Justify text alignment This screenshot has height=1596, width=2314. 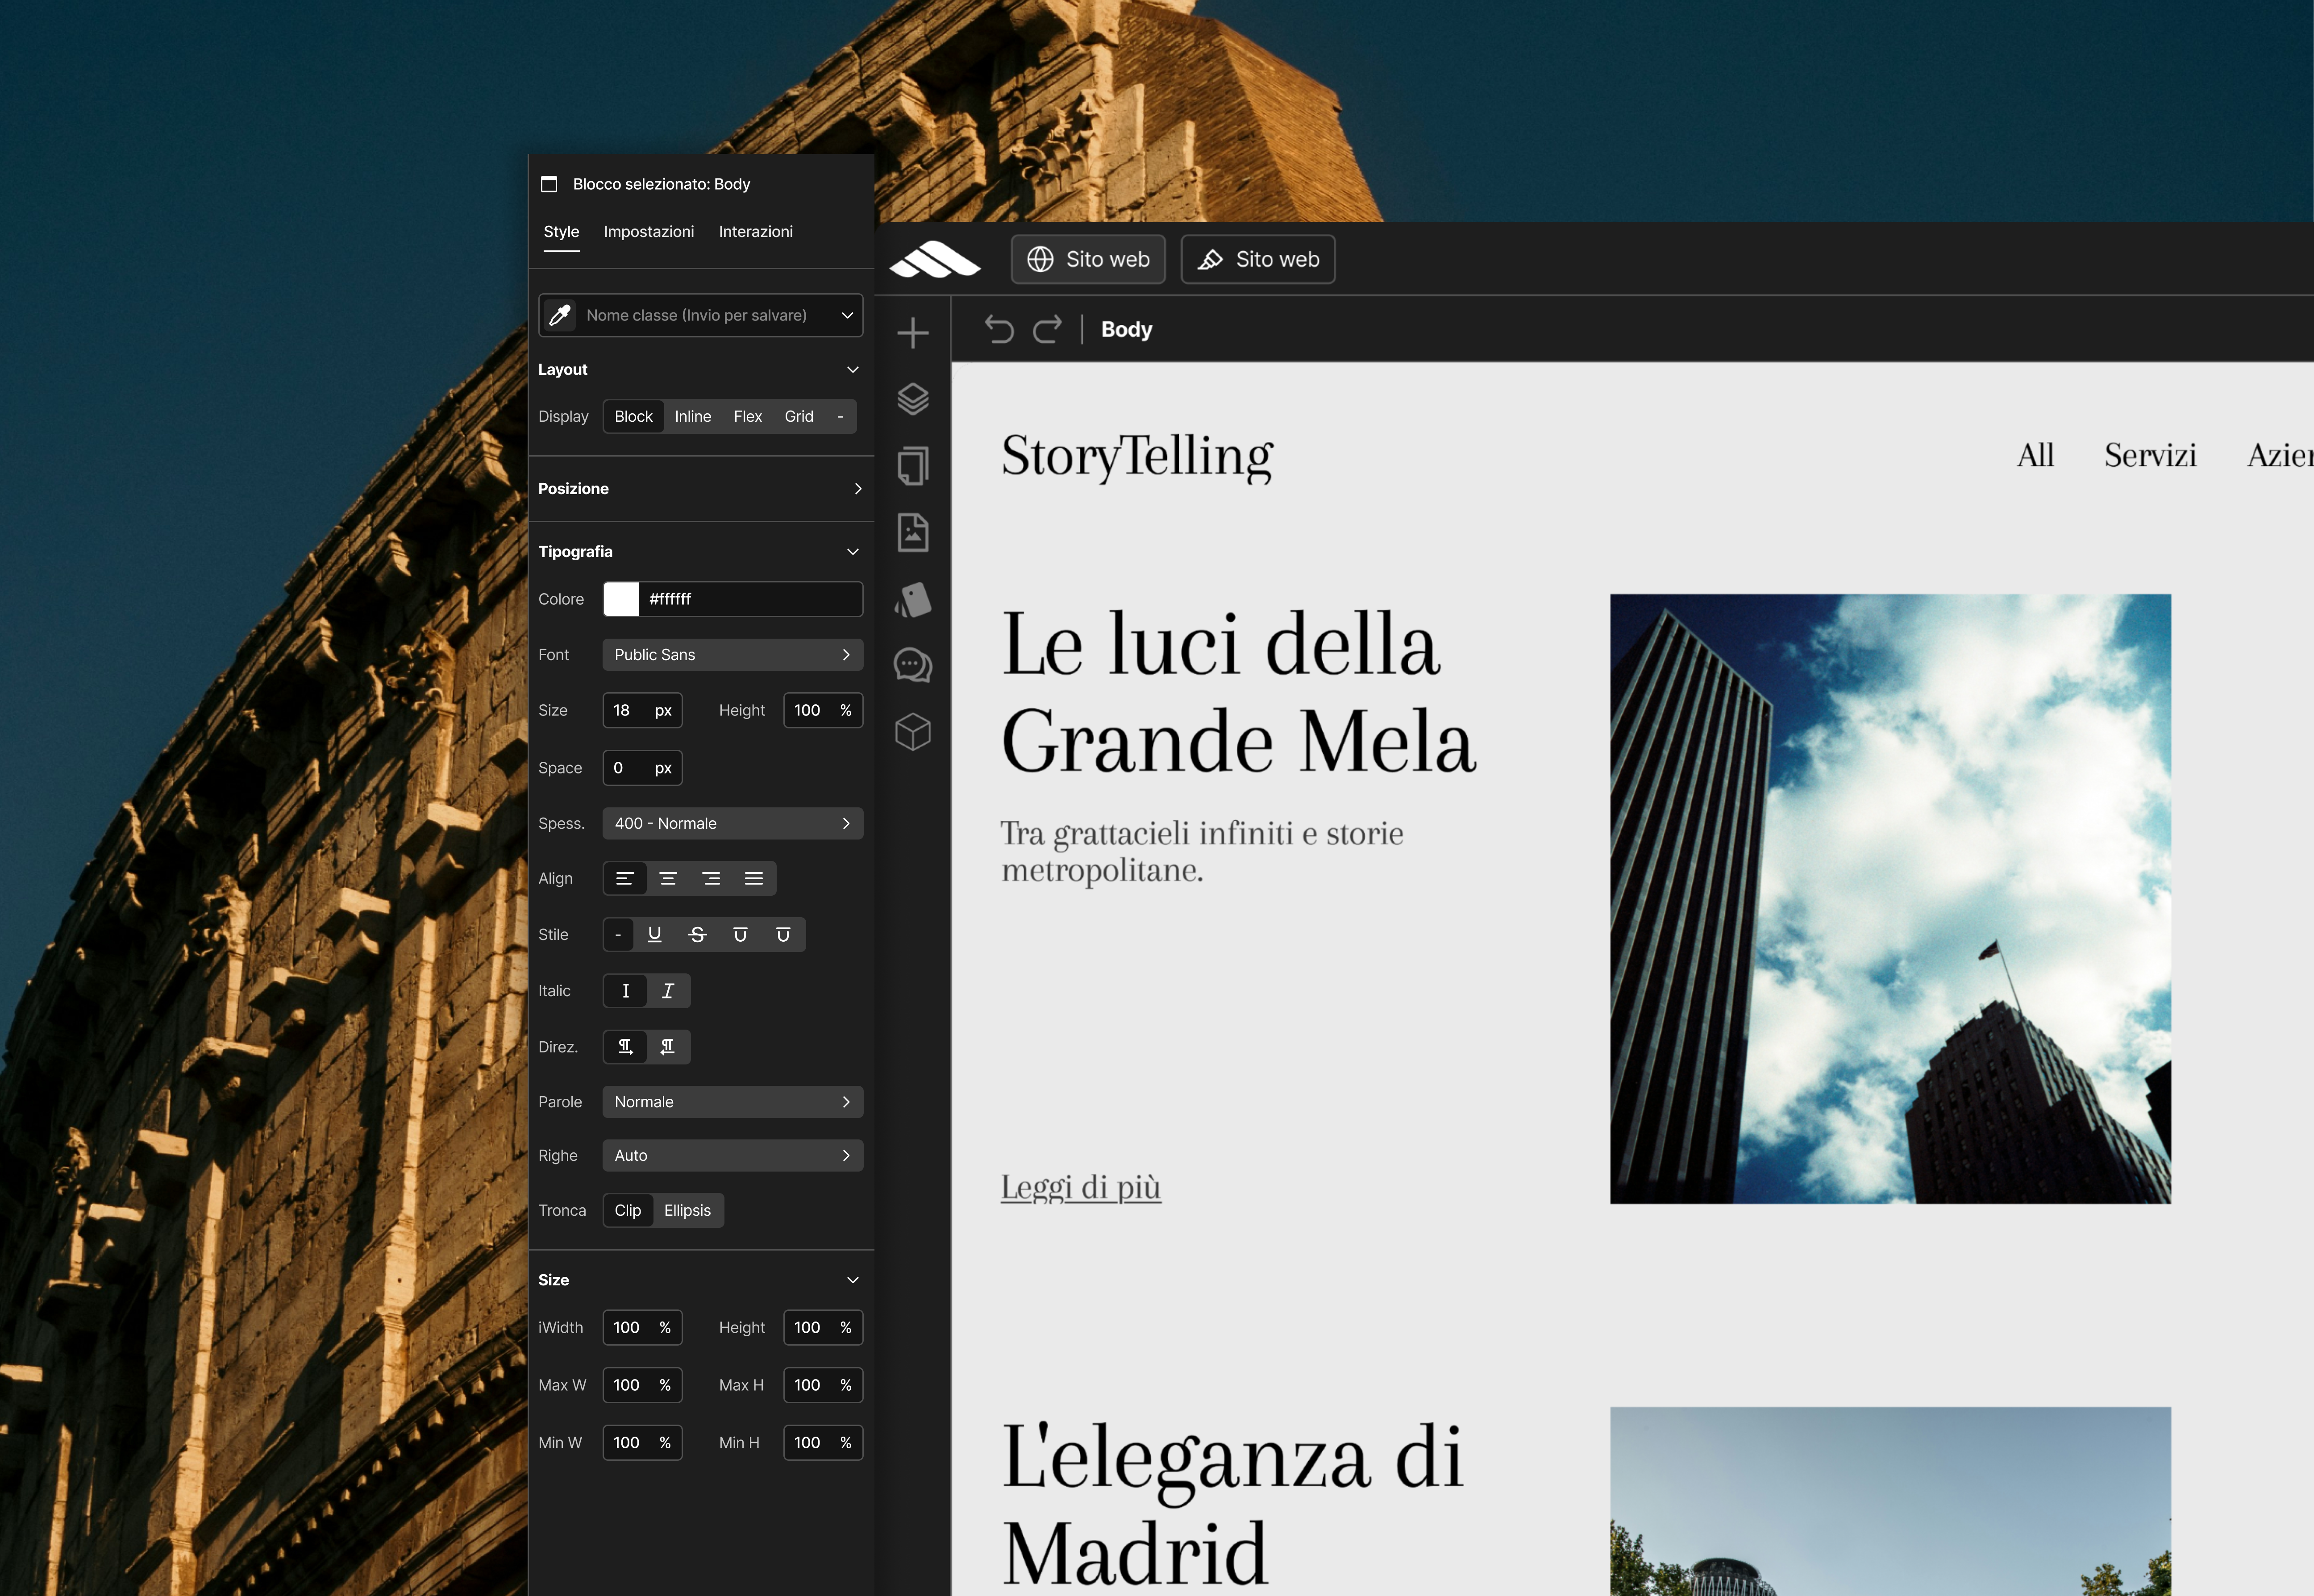[x=754, y=878]
